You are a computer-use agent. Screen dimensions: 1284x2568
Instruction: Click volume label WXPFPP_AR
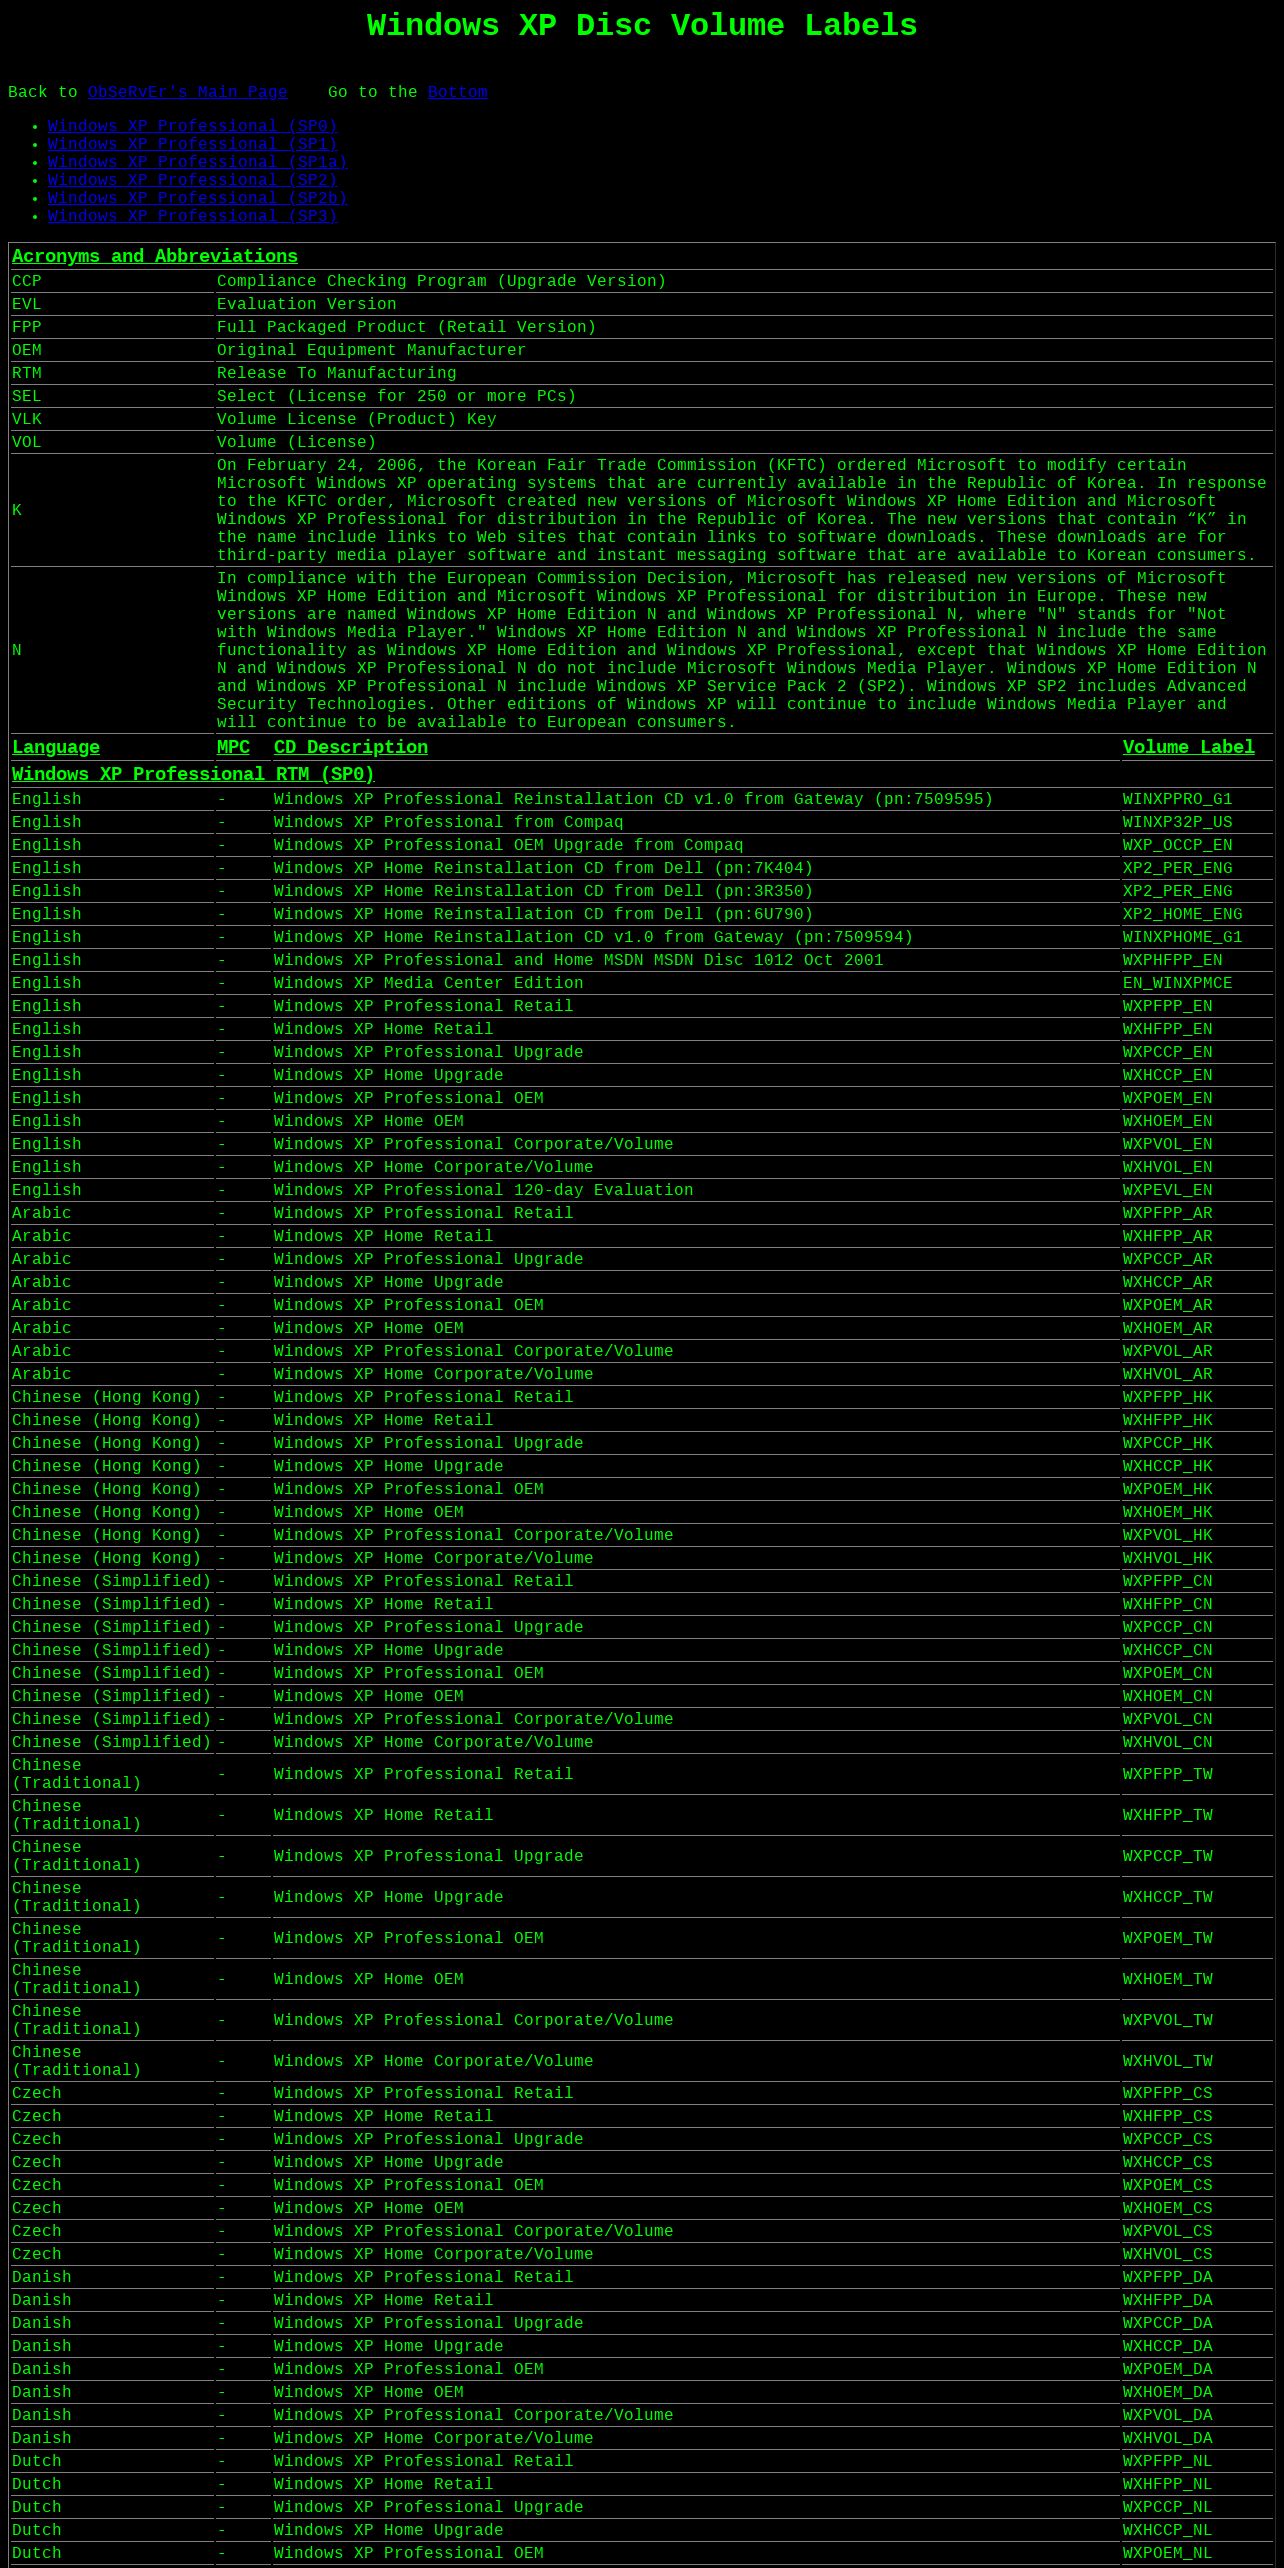click(x=1167, y=1213)
